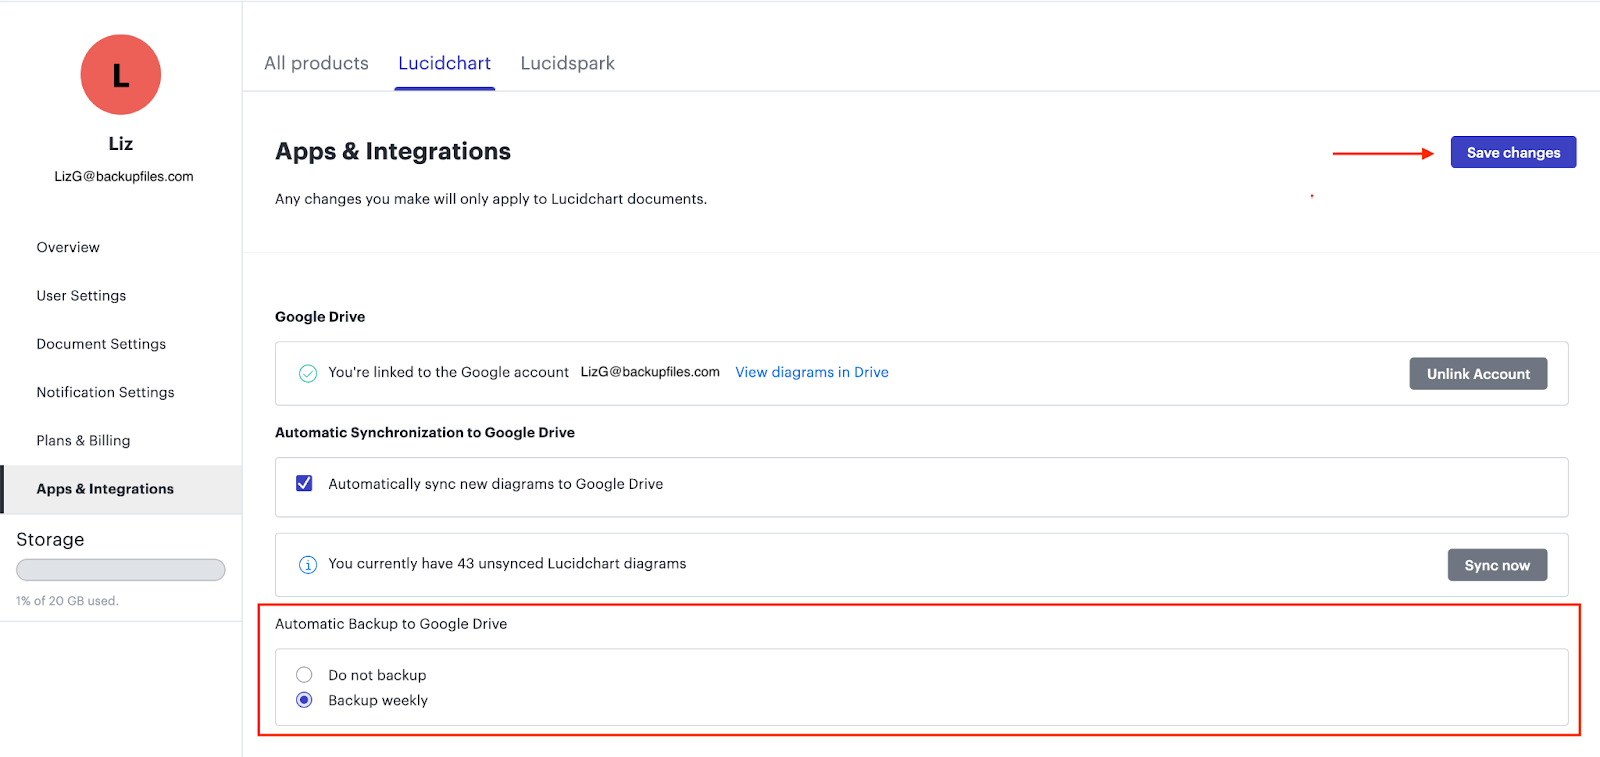Screen dimensions: 1600x757
Task: Open Notification Settings
Action: [105, 392]
